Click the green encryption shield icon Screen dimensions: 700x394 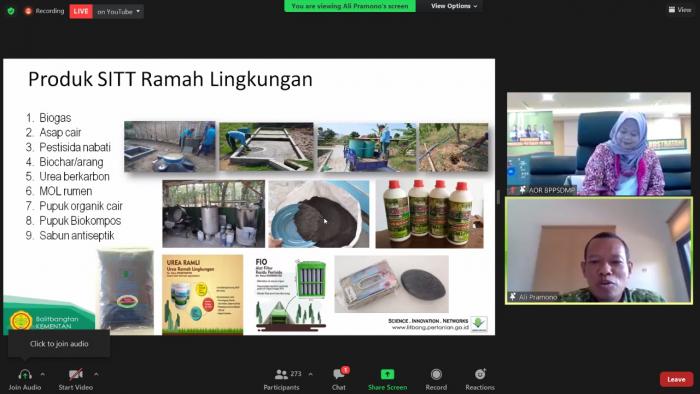coord(11,11)
